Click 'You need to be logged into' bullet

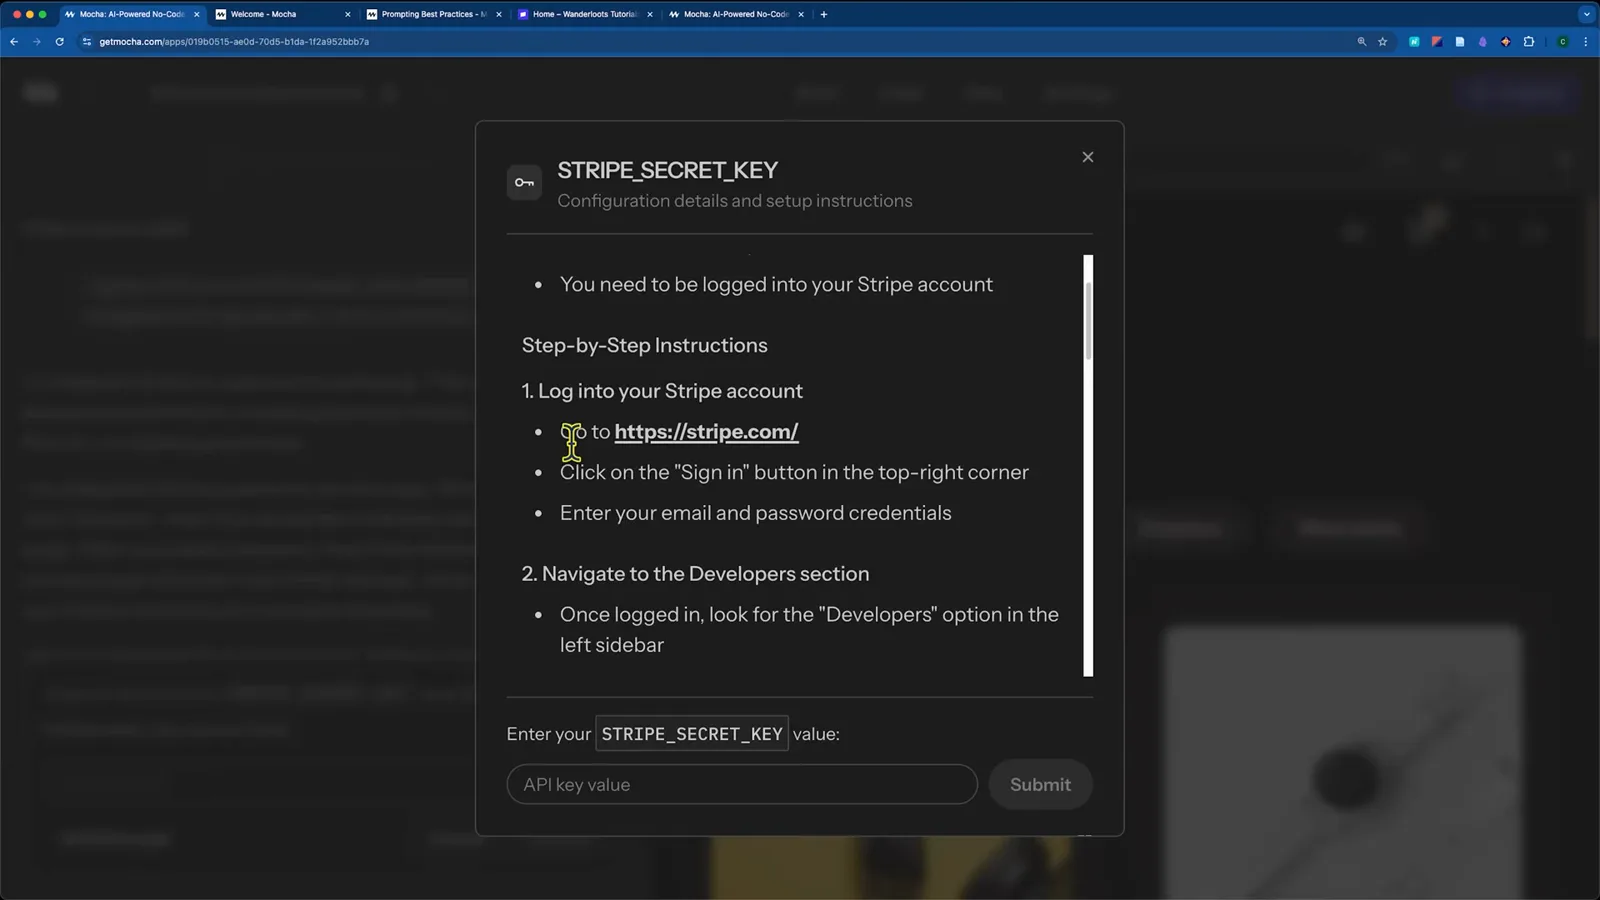776,284
